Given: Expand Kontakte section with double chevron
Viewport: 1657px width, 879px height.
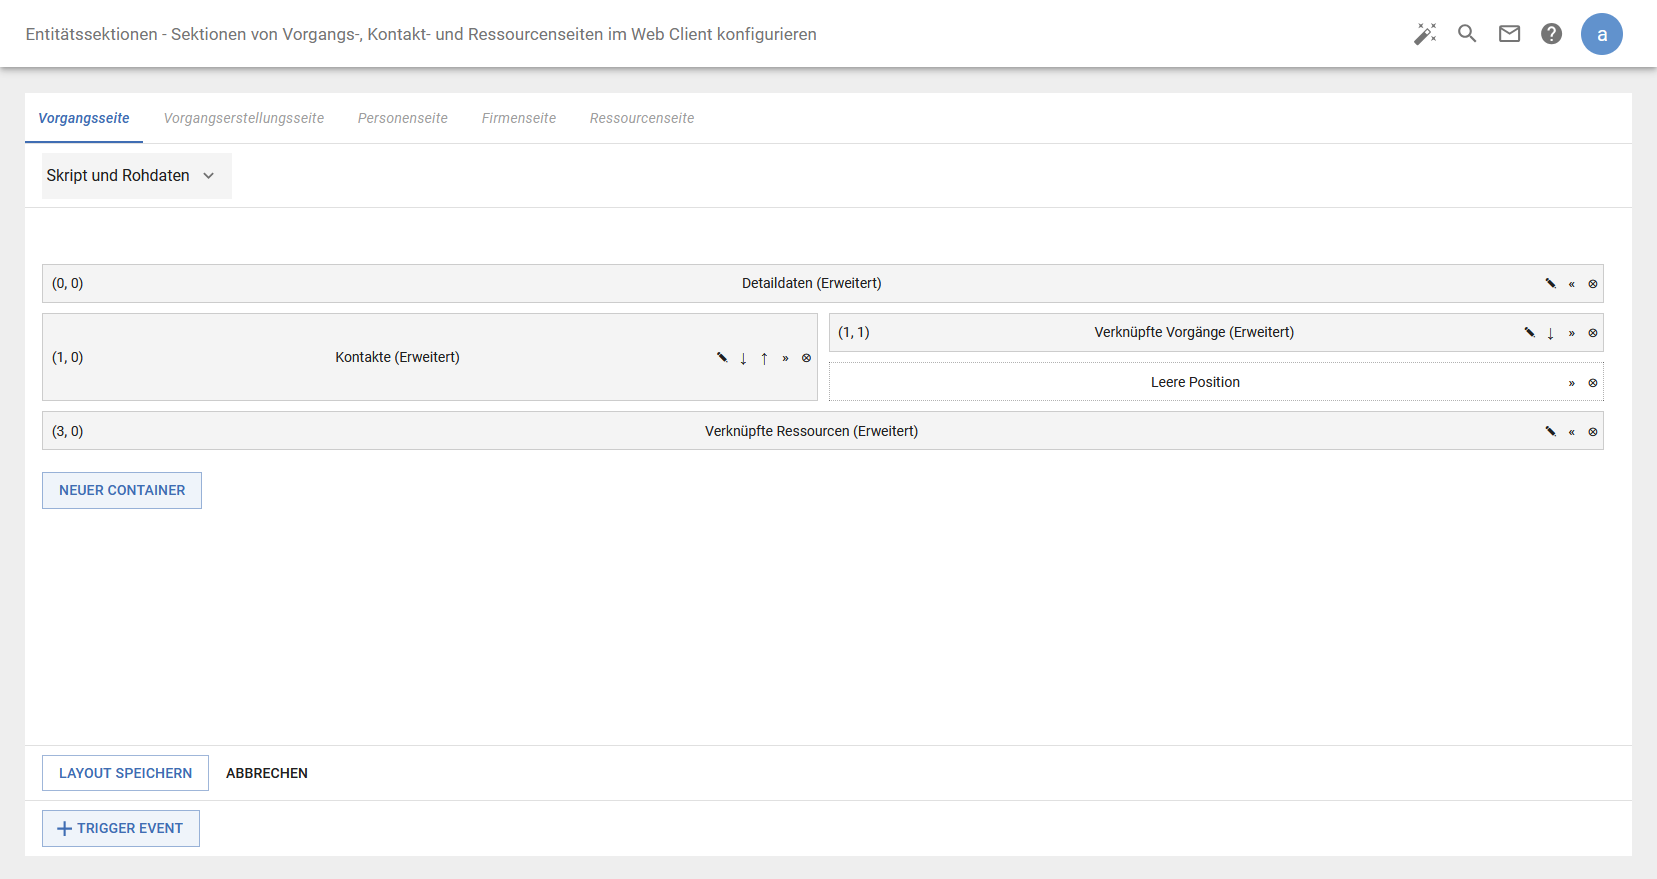Looking at the screenshot, I should point(785,358).
